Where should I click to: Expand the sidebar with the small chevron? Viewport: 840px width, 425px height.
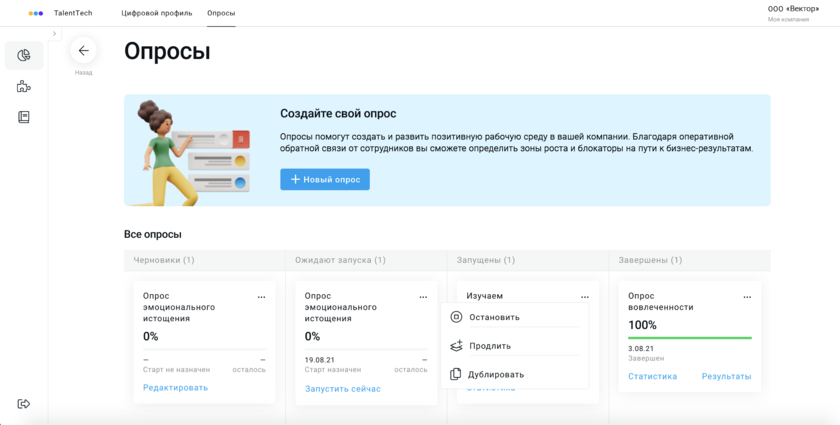pos(54,34)
